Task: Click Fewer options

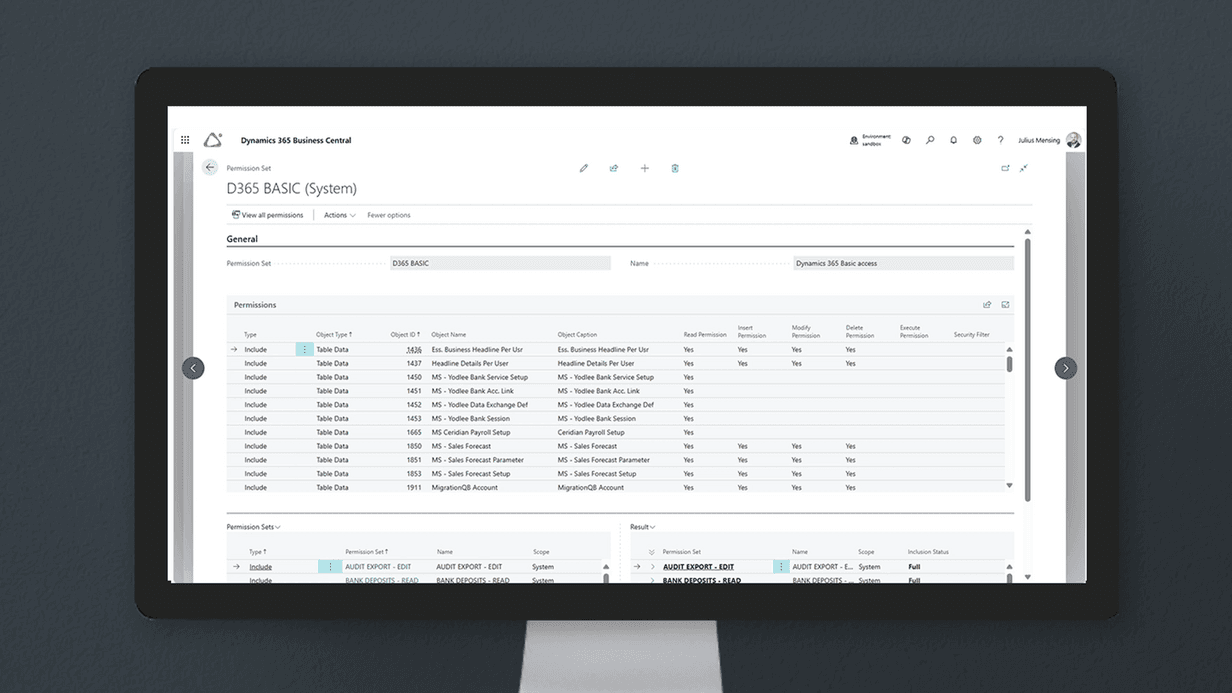Action: point(388,215)
